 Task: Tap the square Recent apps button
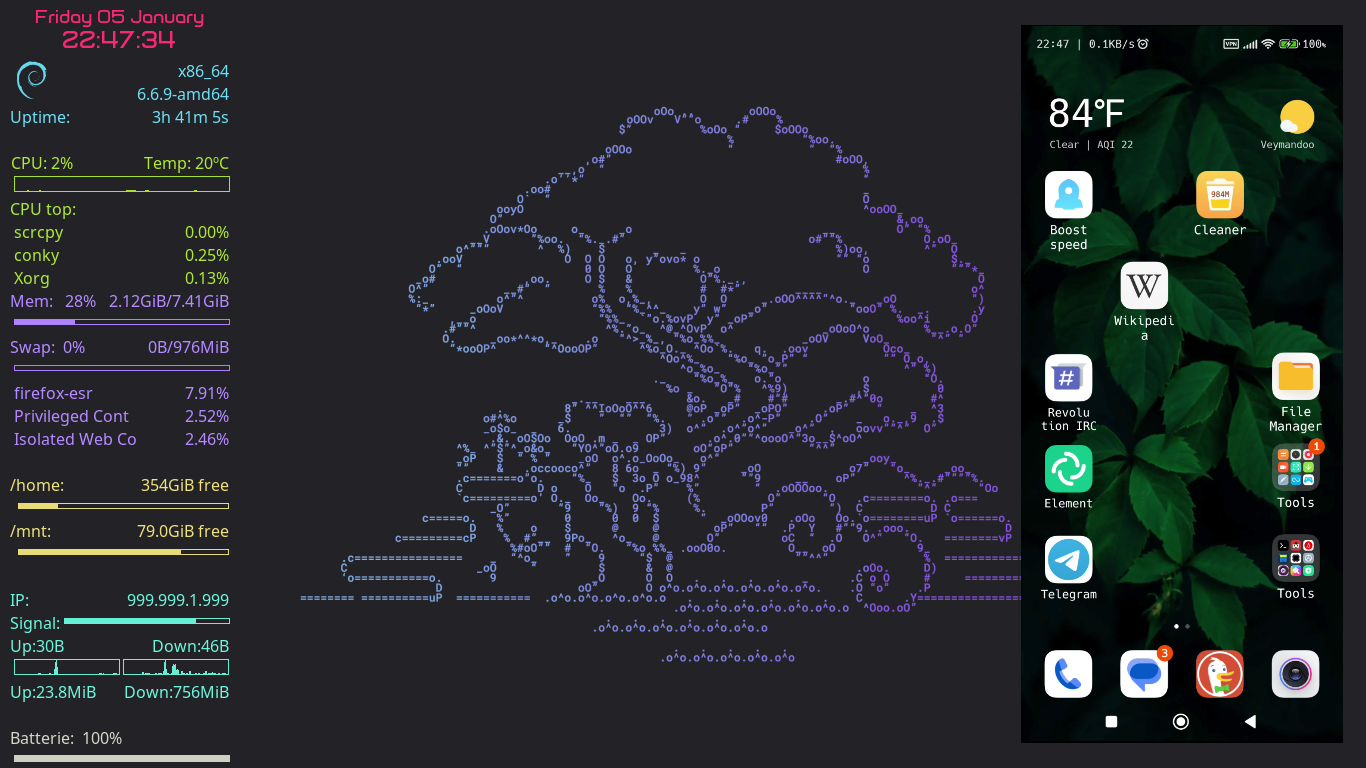(1111, 721)
